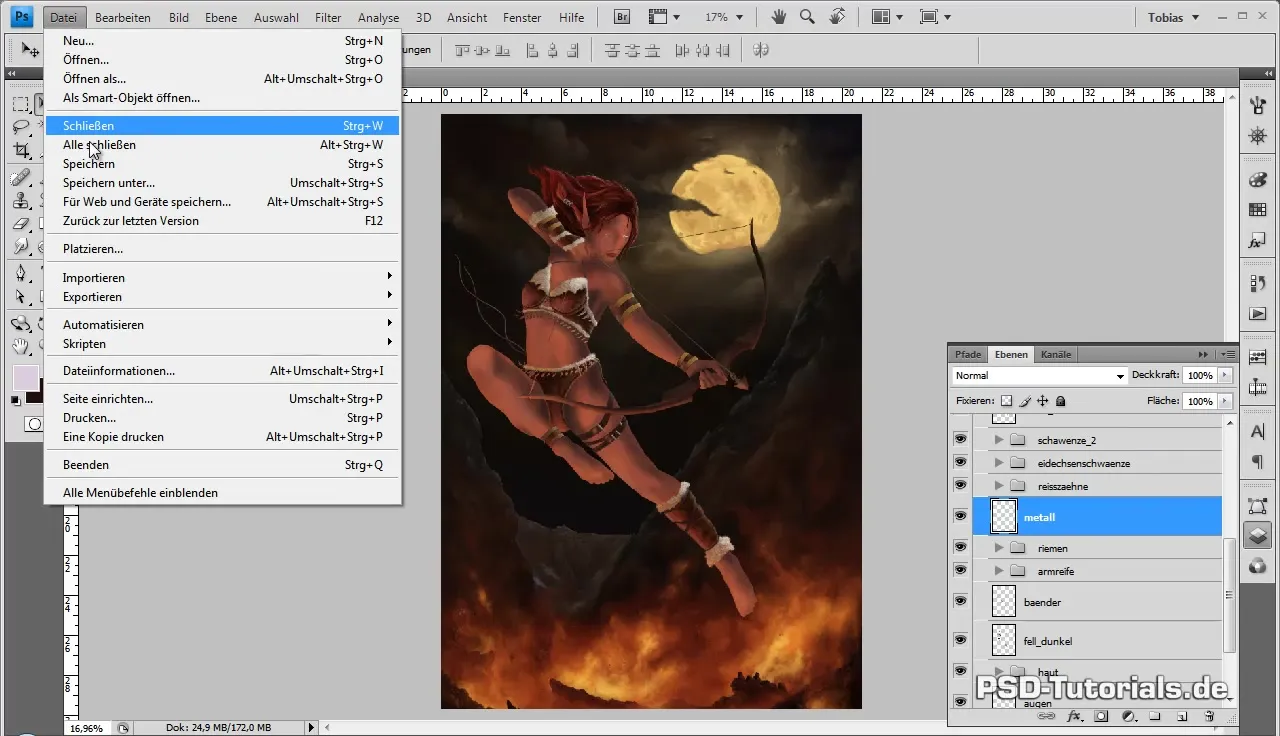This screenshot has width=1280, height=736.
Task: Delete layer with trash icon
Action: click(1208, 716)
